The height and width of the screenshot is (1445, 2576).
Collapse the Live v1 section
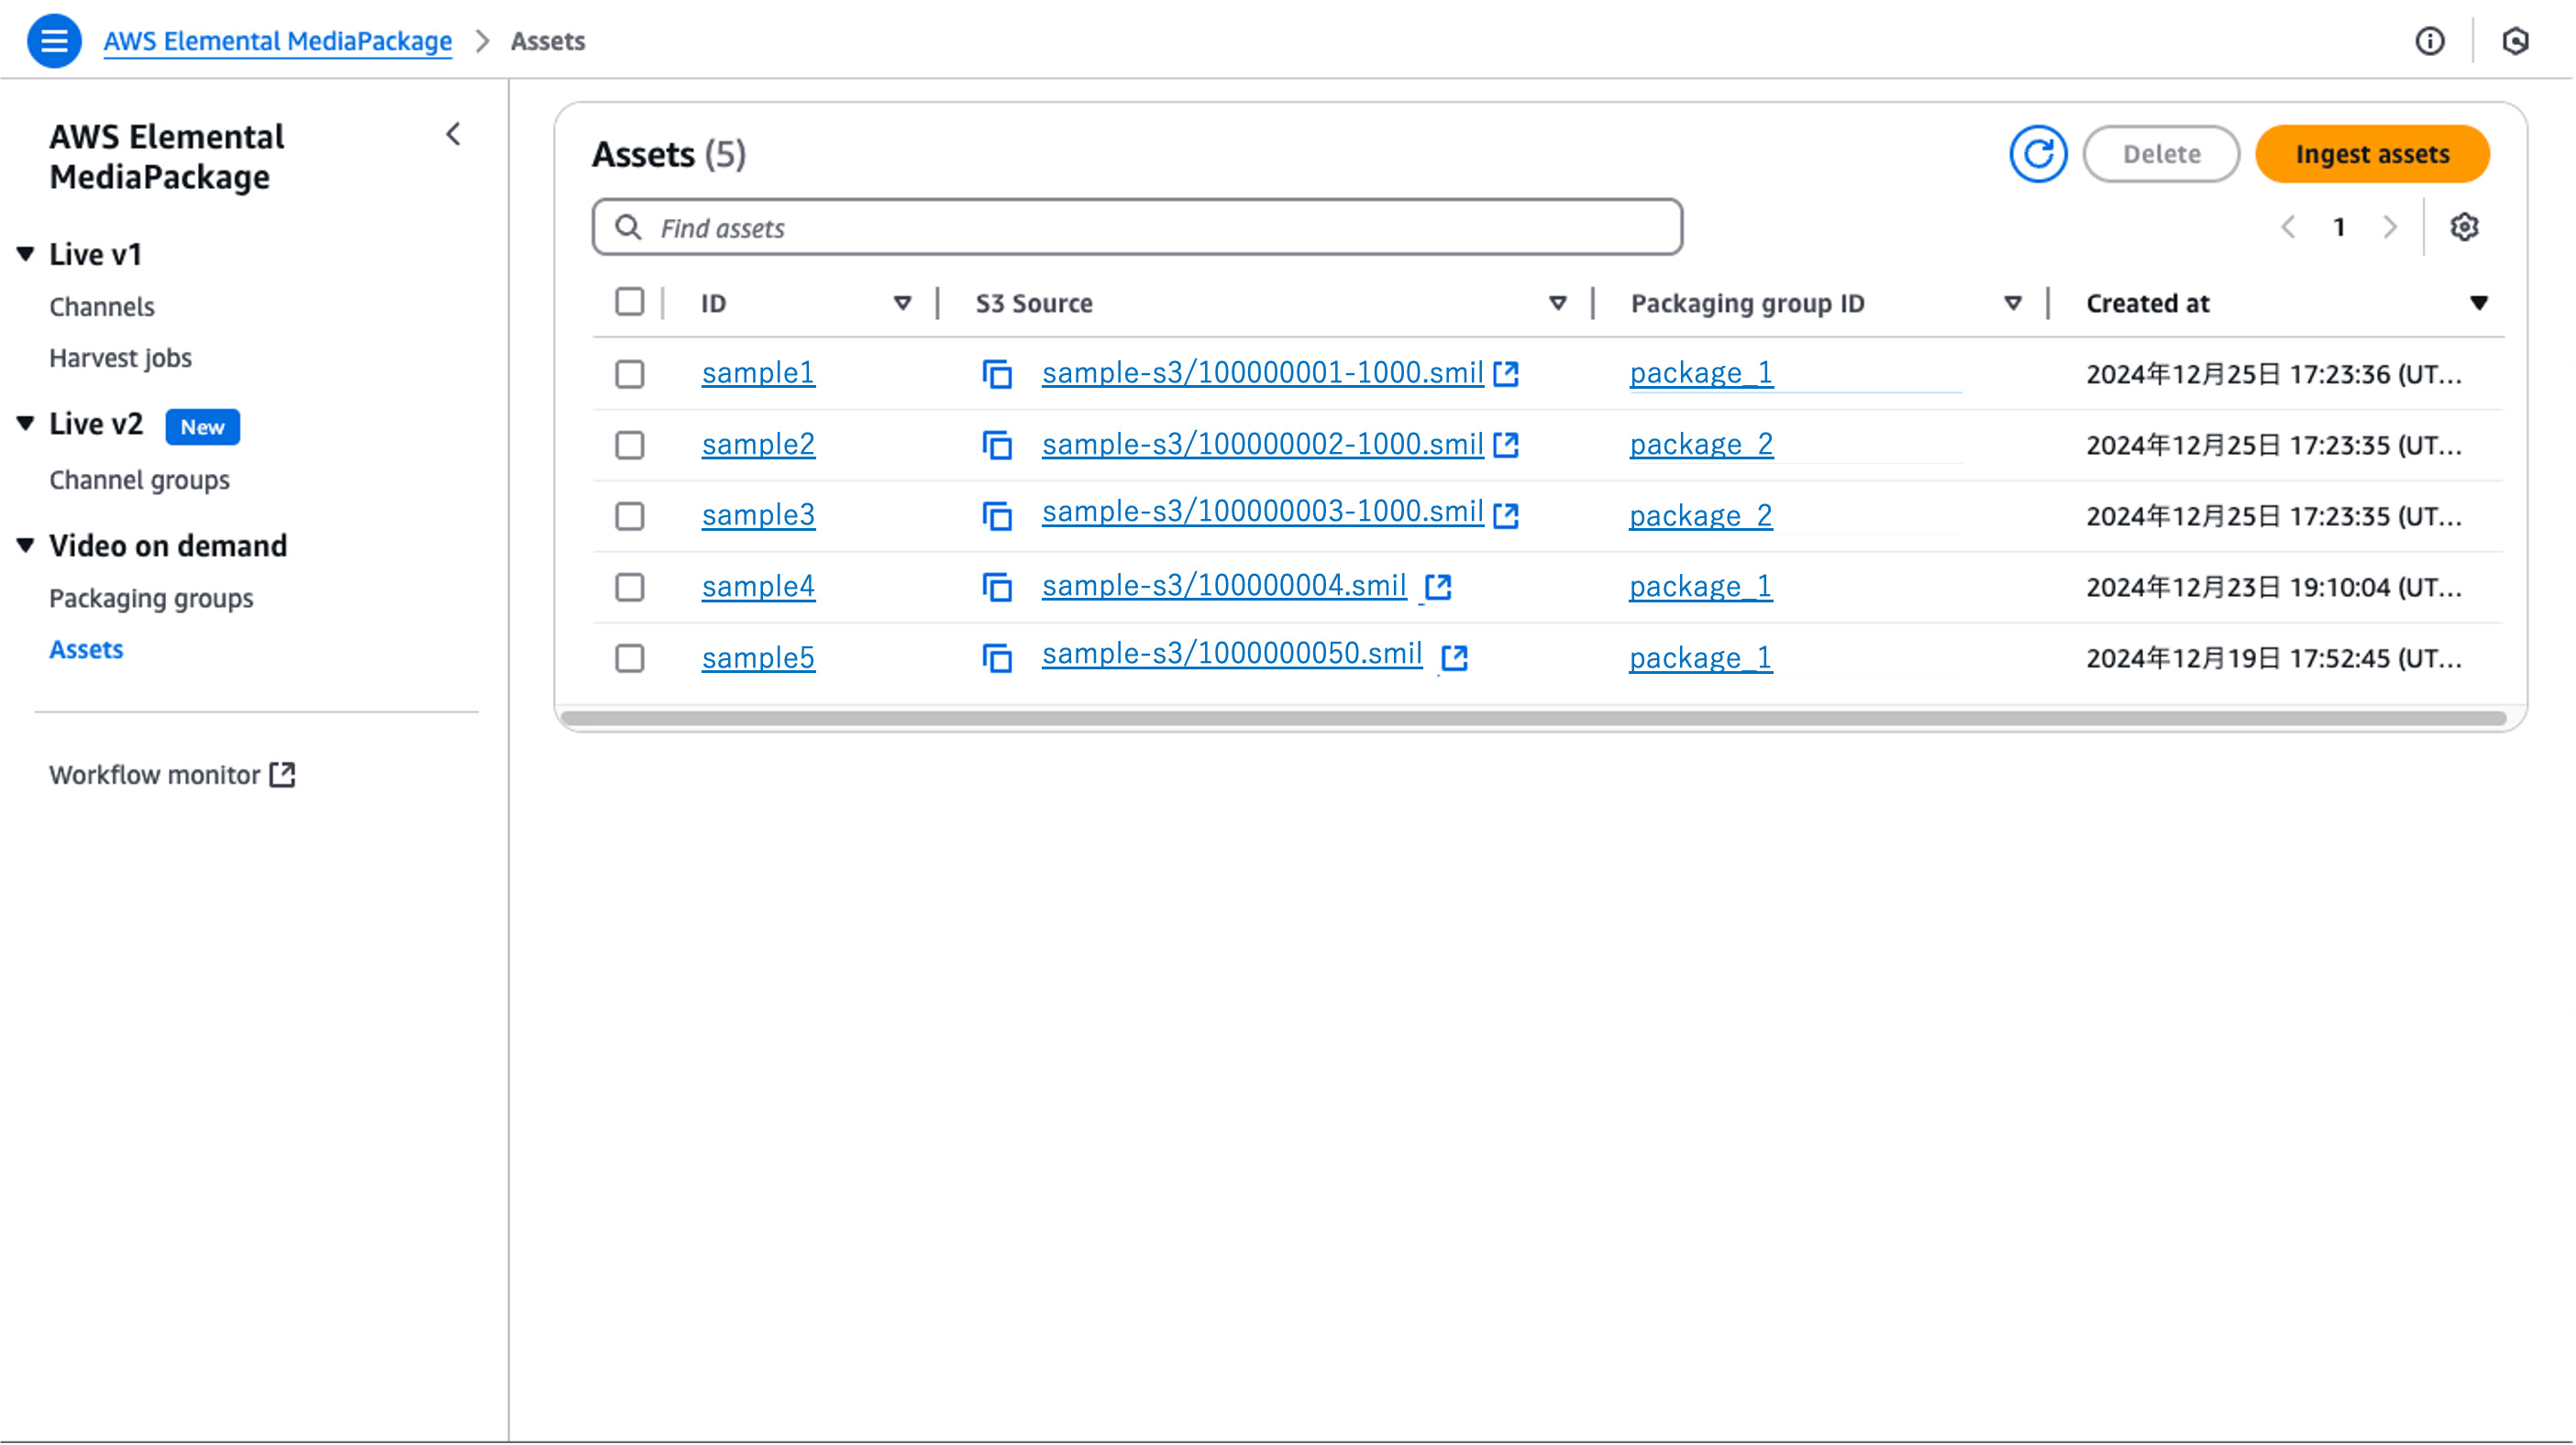point(26,254)
